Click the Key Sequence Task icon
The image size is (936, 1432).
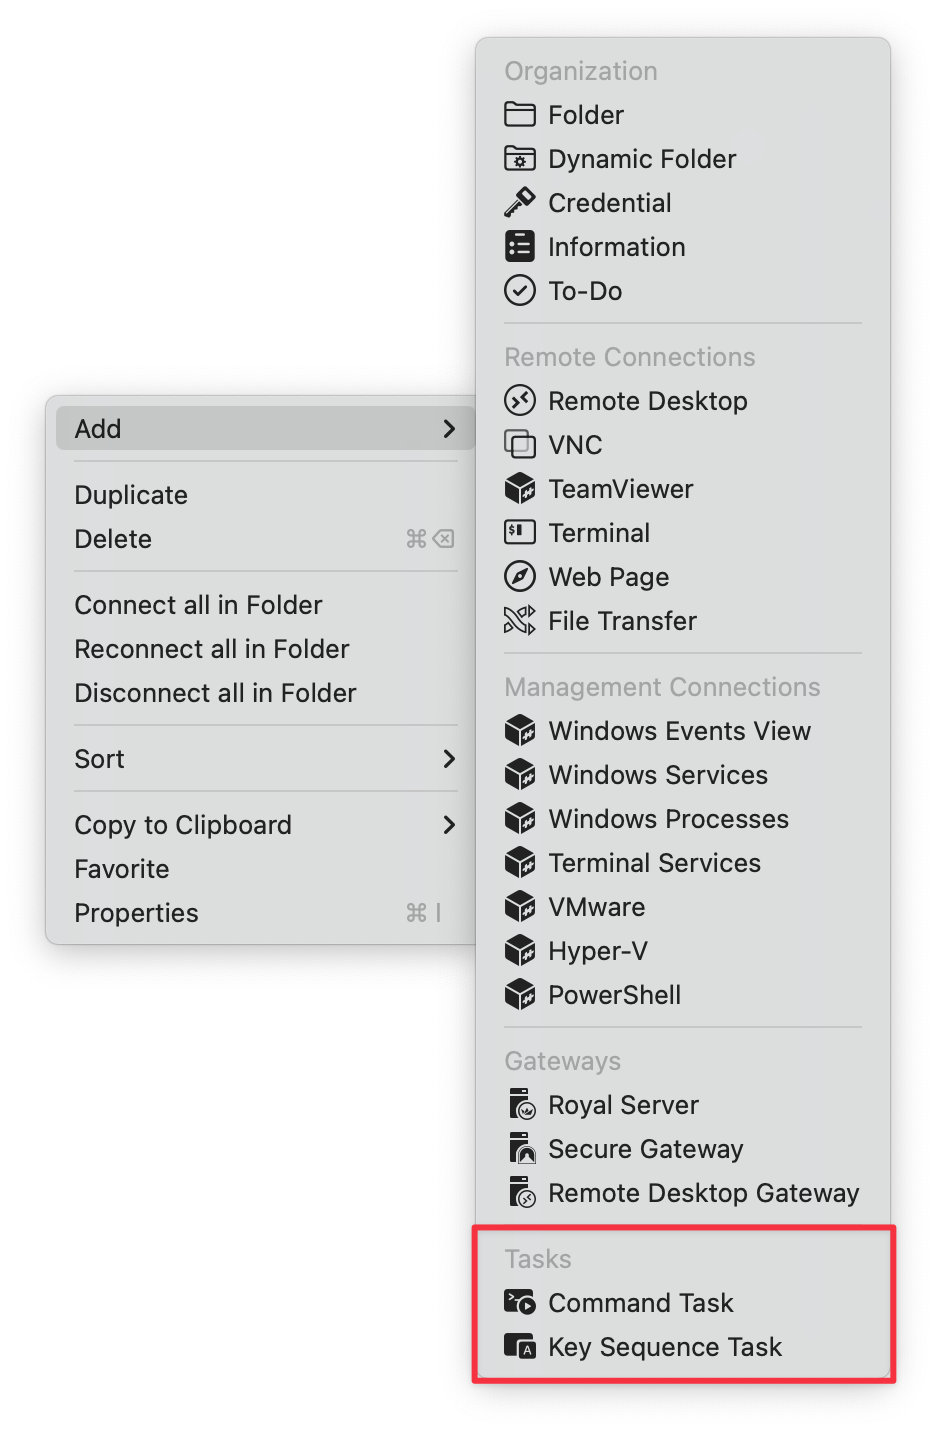click(x=520, y=1347)
